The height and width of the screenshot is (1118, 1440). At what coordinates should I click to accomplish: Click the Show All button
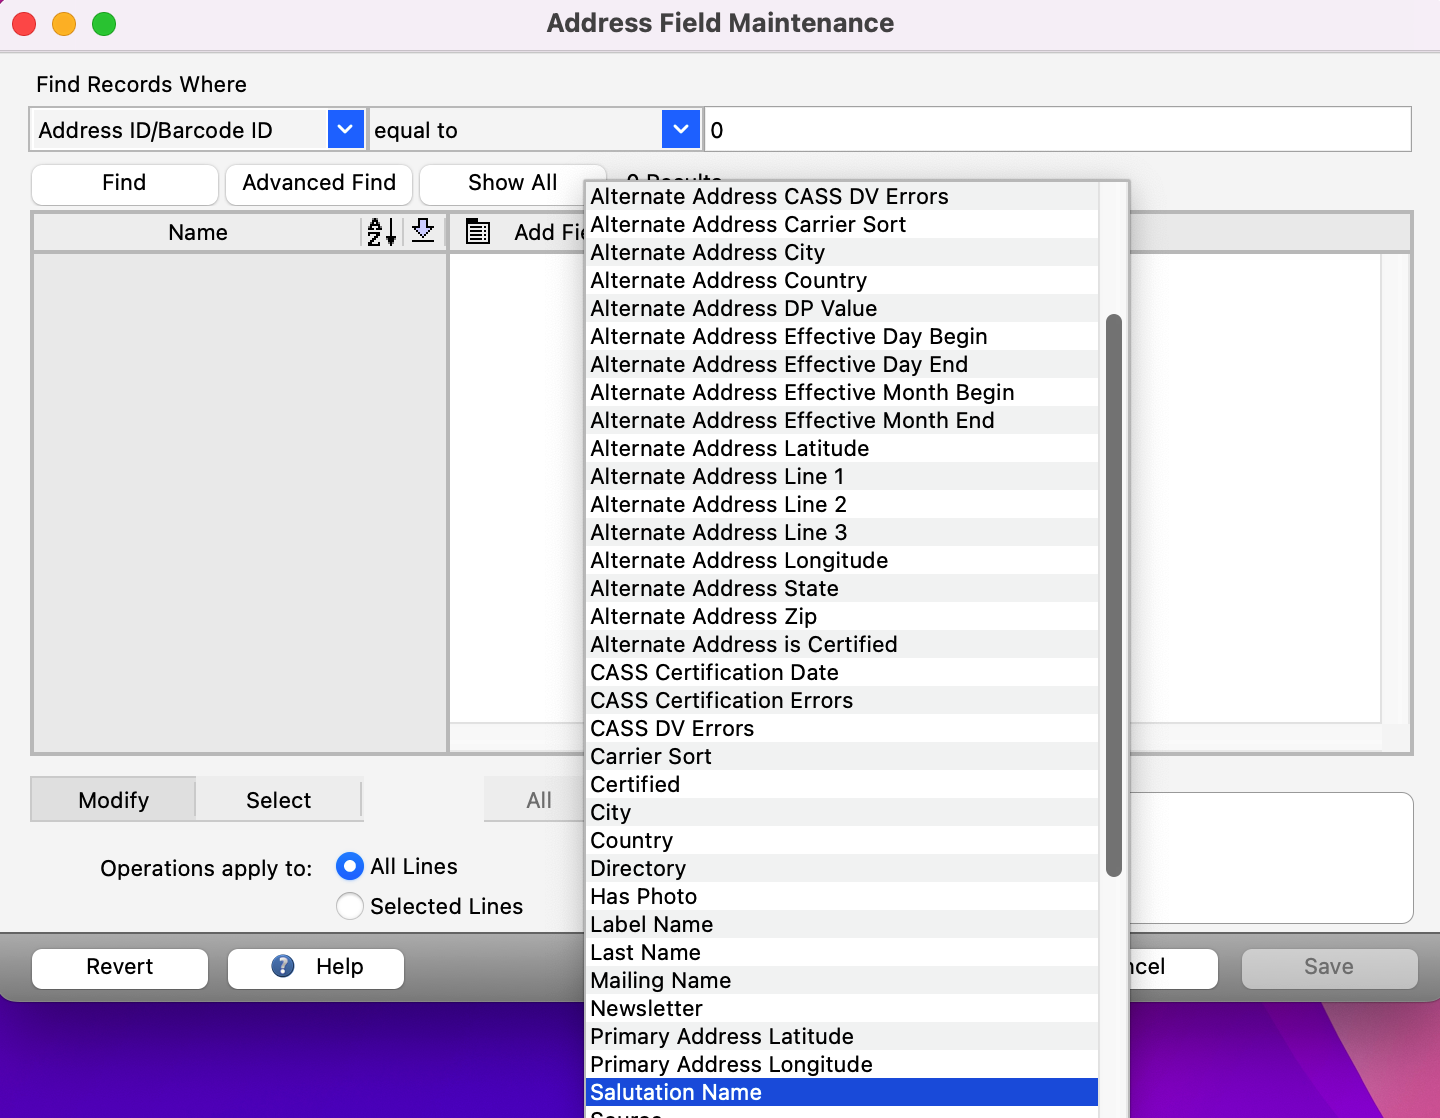(x=512, y=183)
